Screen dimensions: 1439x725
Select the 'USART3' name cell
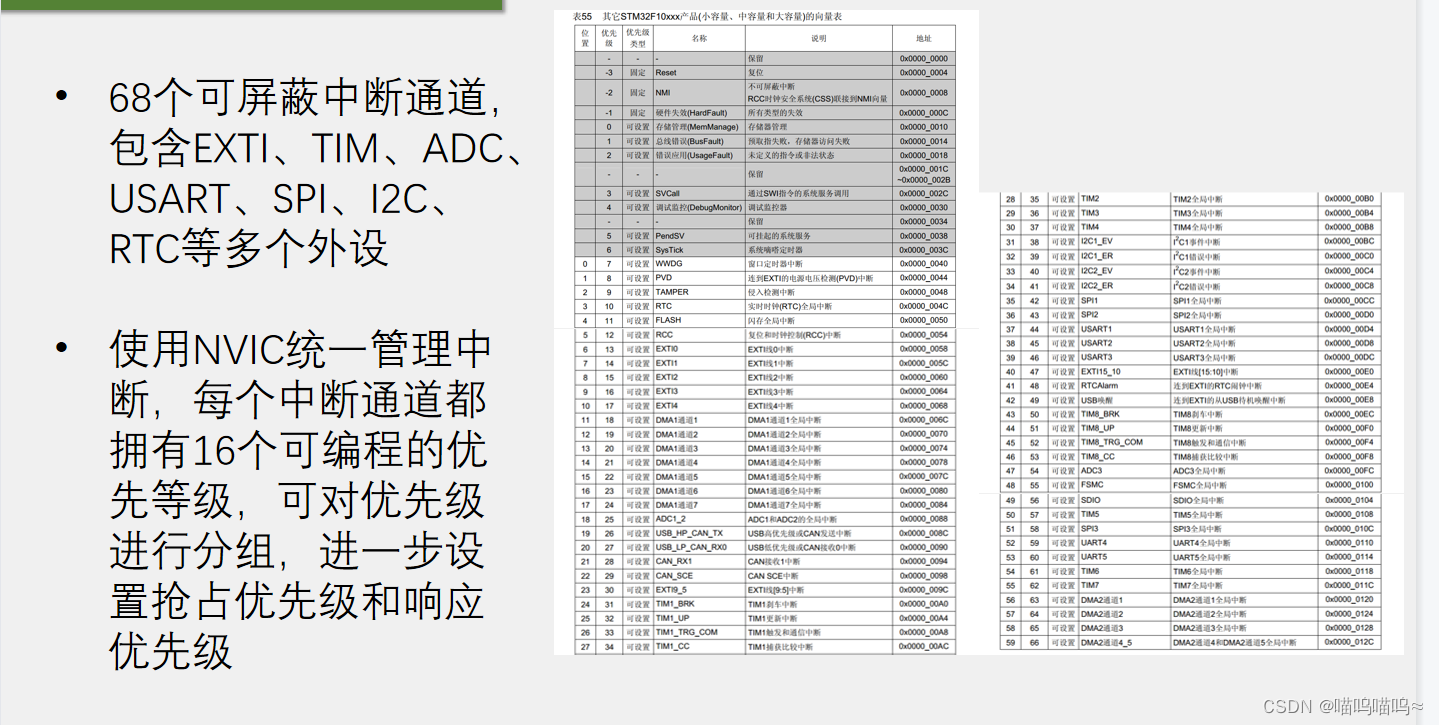click(x=1125, y=357)
